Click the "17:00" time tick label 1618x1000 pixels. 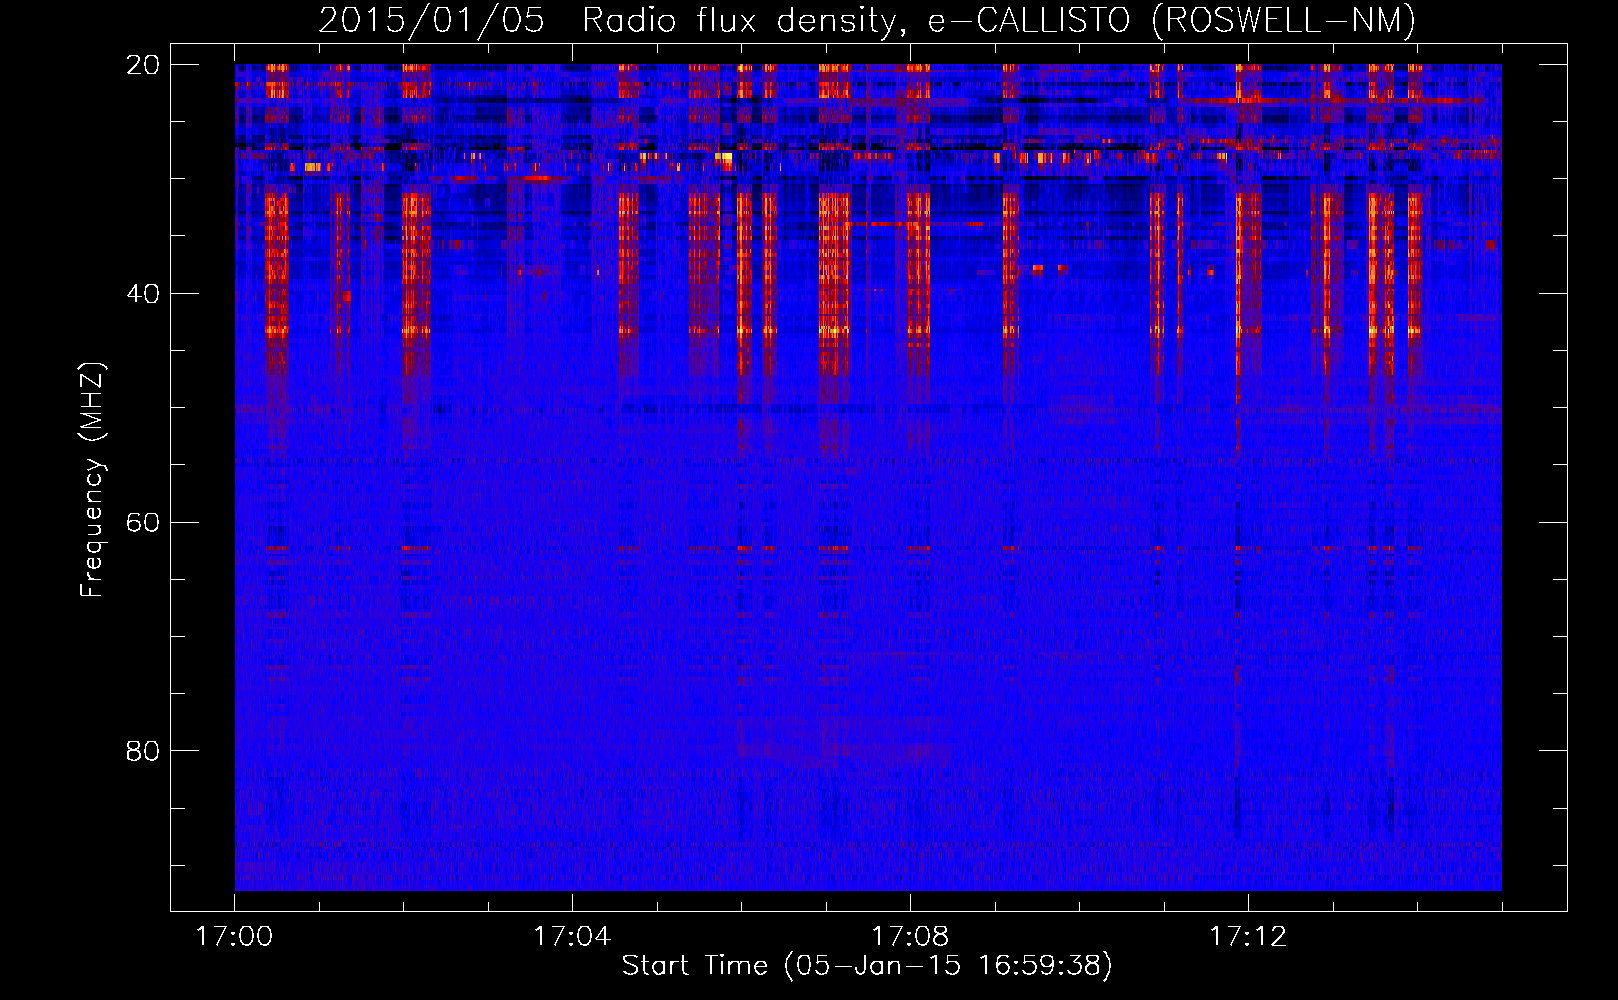click(234, 937)
